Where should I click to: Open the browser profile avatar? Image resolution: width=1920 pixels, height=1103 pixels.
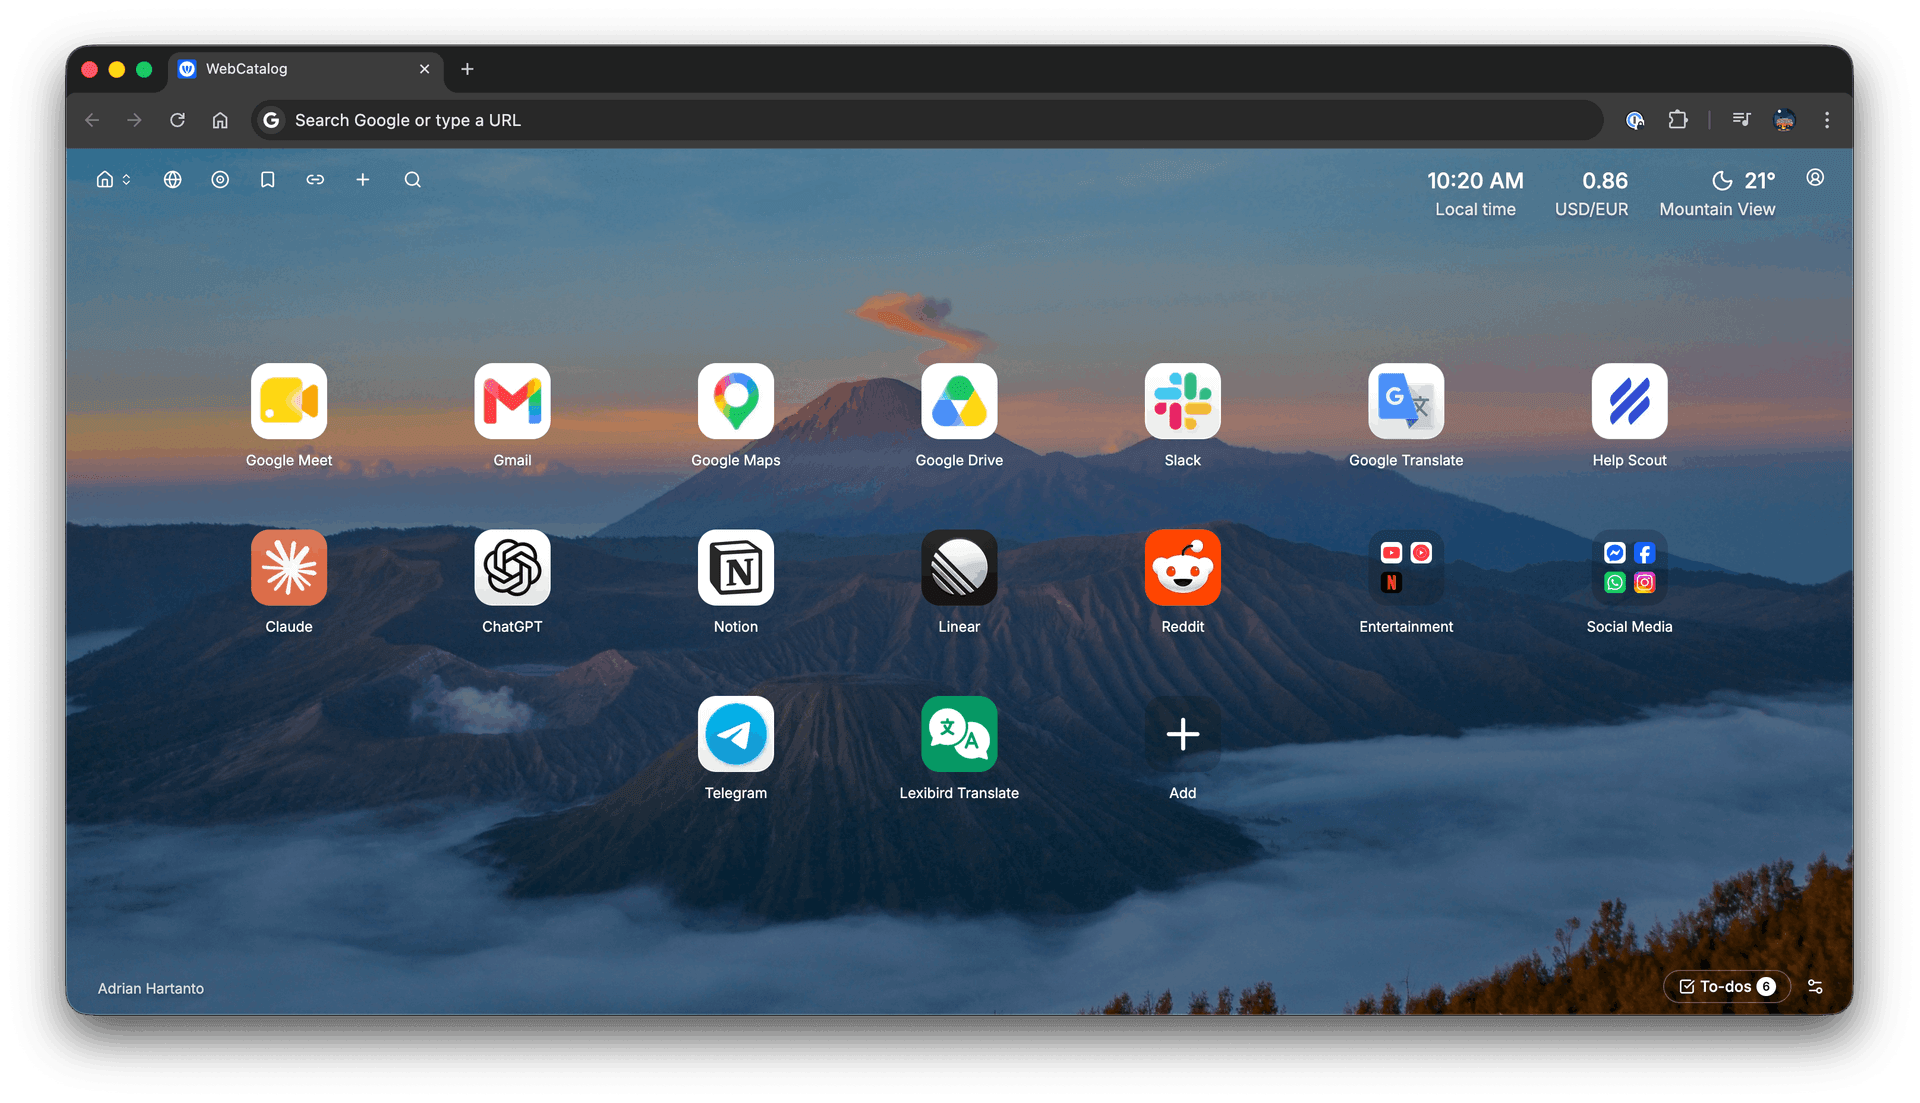(x=1784, y=120)
